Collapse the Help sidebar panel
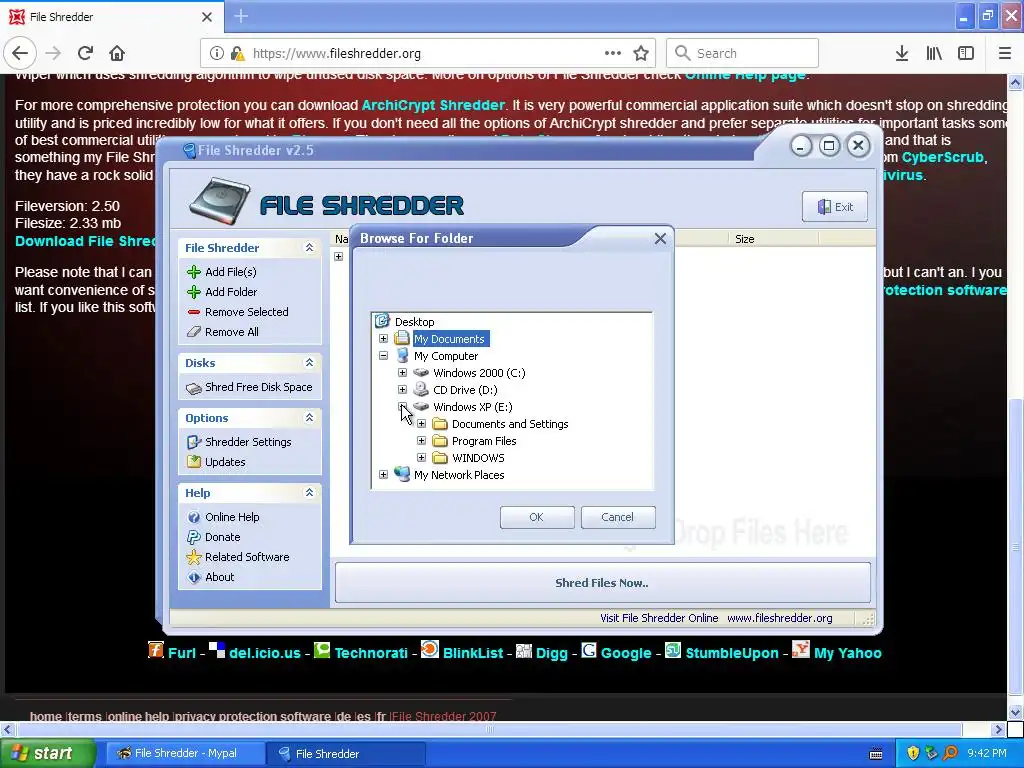Image resolution: width=1024 pixels, height=768 pixels. [309, 492]
